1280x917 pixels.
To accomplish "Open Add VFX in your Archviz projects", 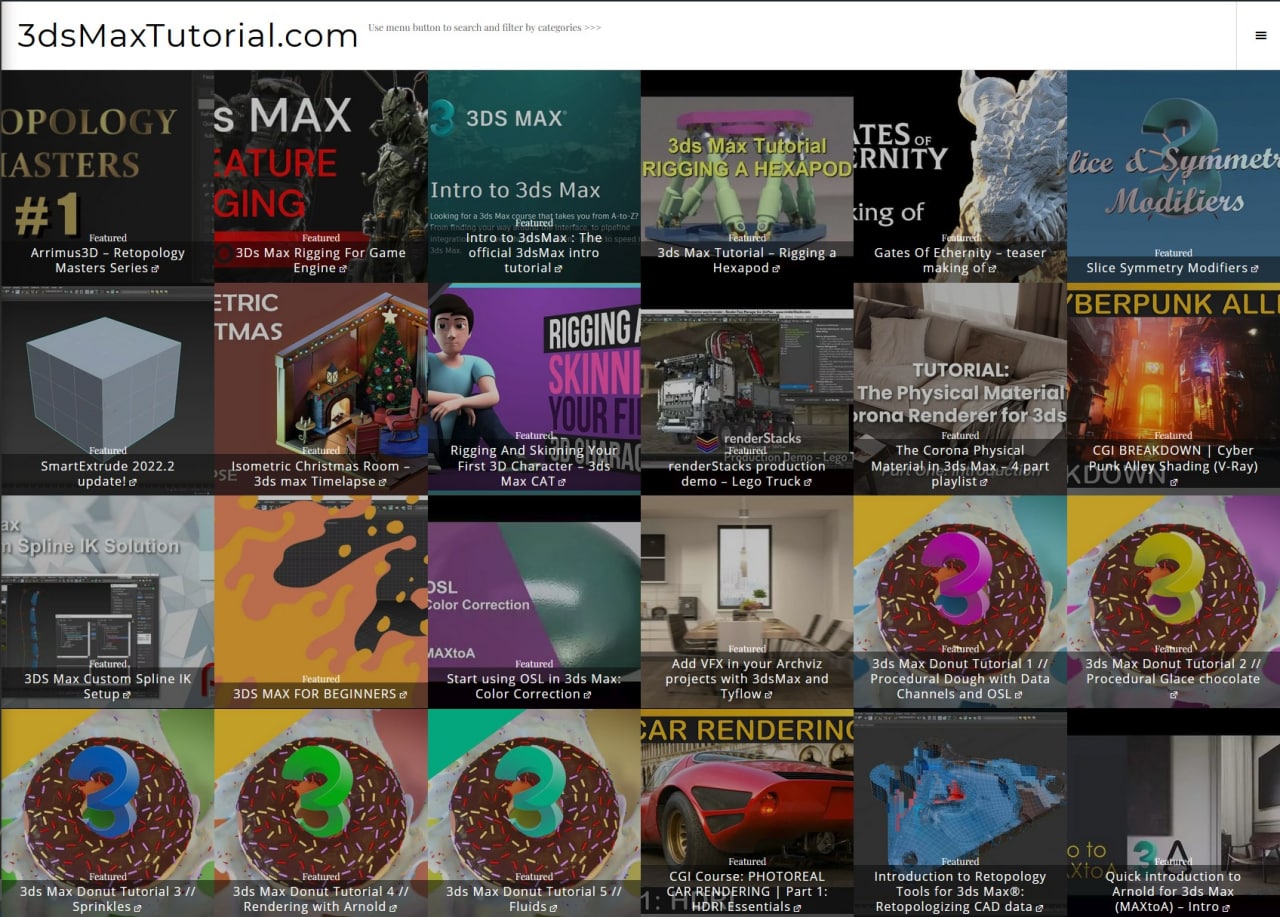I will 747,679.
